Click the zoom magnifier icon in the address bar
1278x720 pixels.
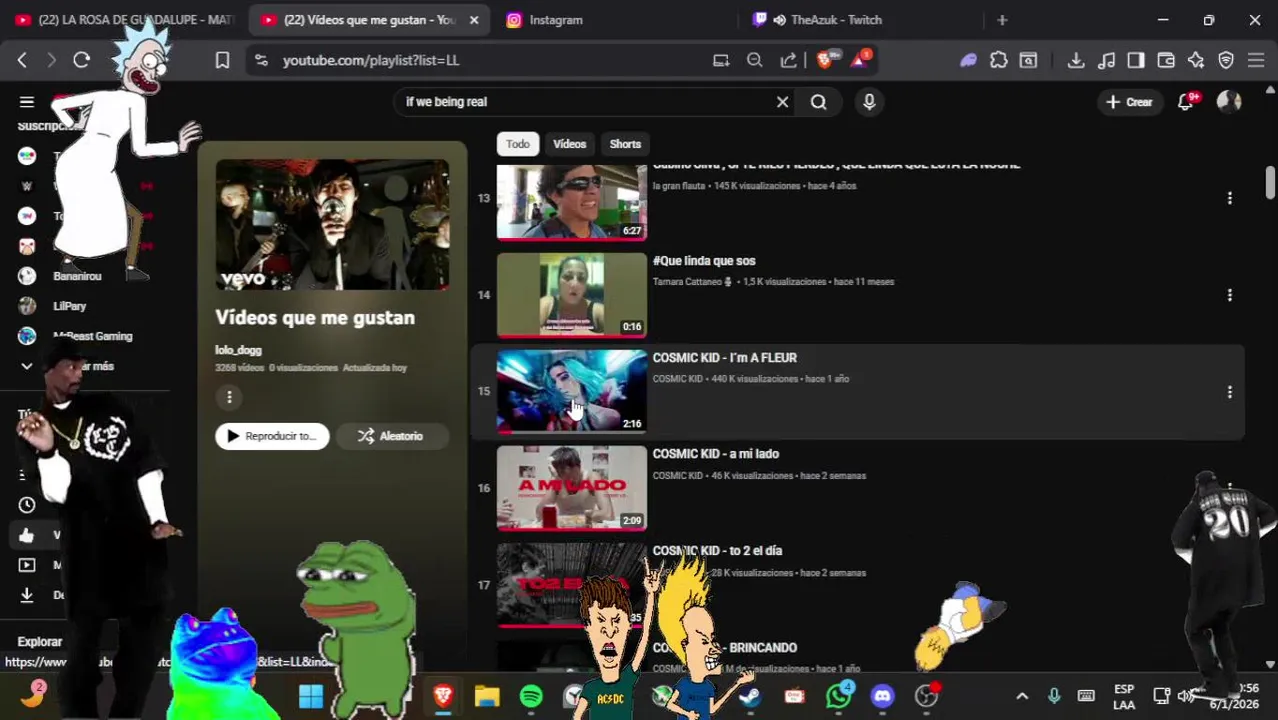point(755,60)
